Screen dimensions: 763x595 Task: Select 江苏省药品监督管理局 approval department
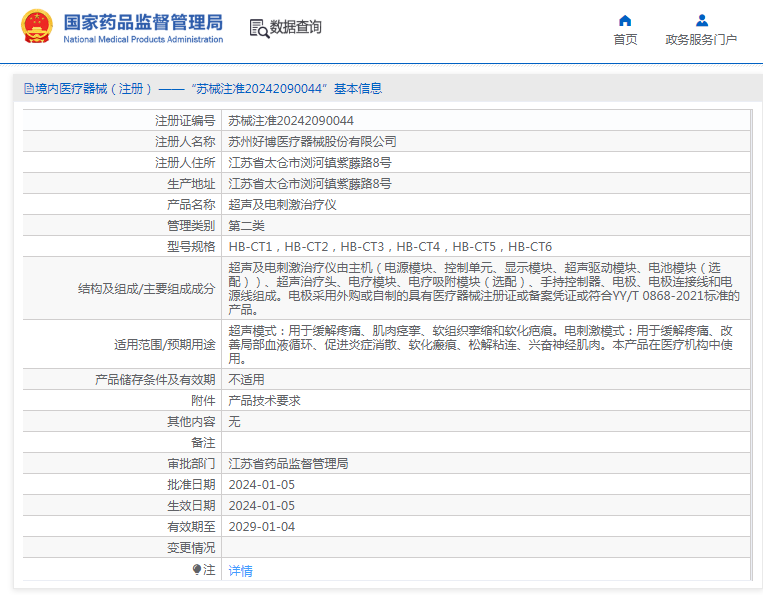coord(288,463)
